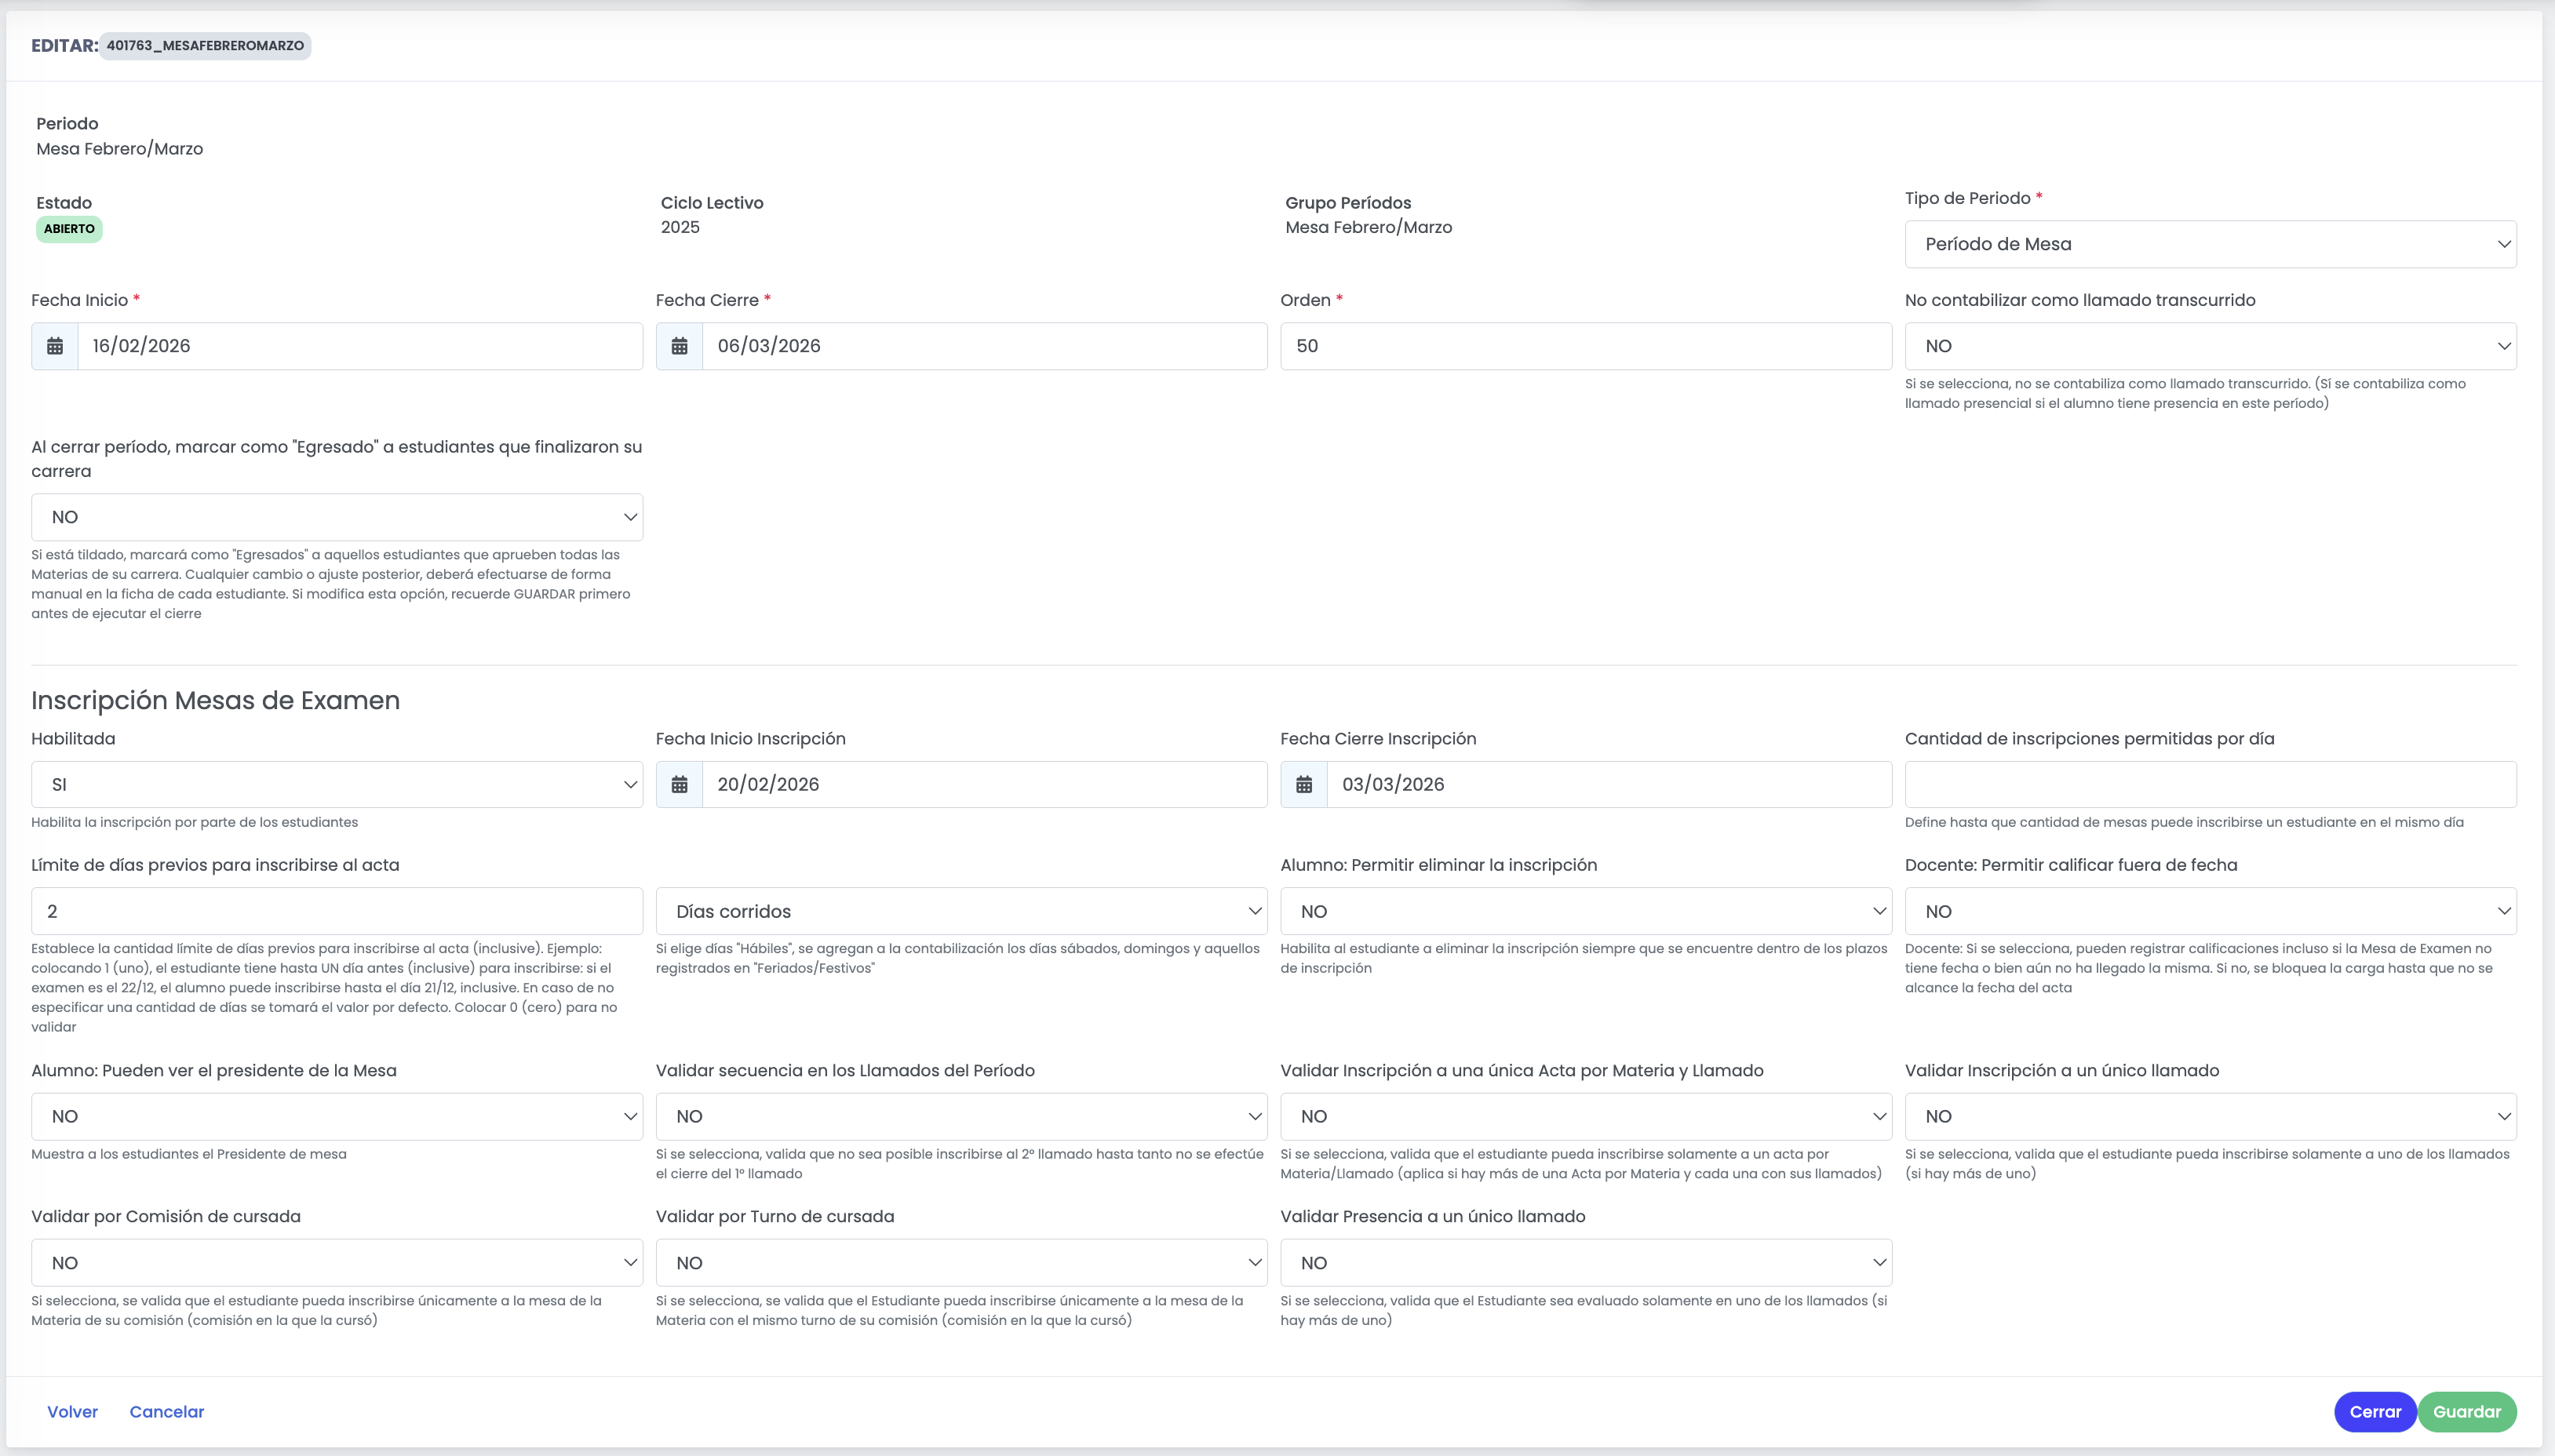The image size is (2555, 1456).
Task: Open calendar for Fecha Cierre Inscripción
Action: (x=1304, y=785)
